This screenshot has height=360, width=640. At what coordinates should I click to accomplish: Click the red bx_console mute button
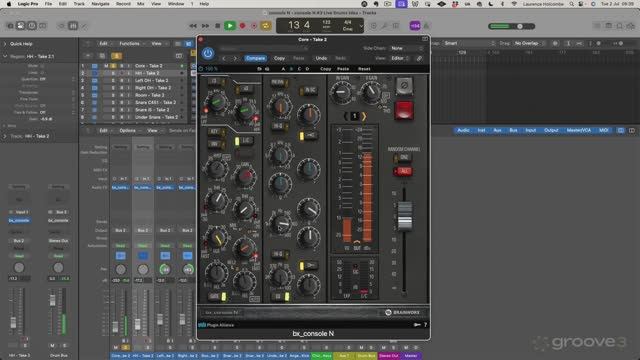[x=404, y=110]
